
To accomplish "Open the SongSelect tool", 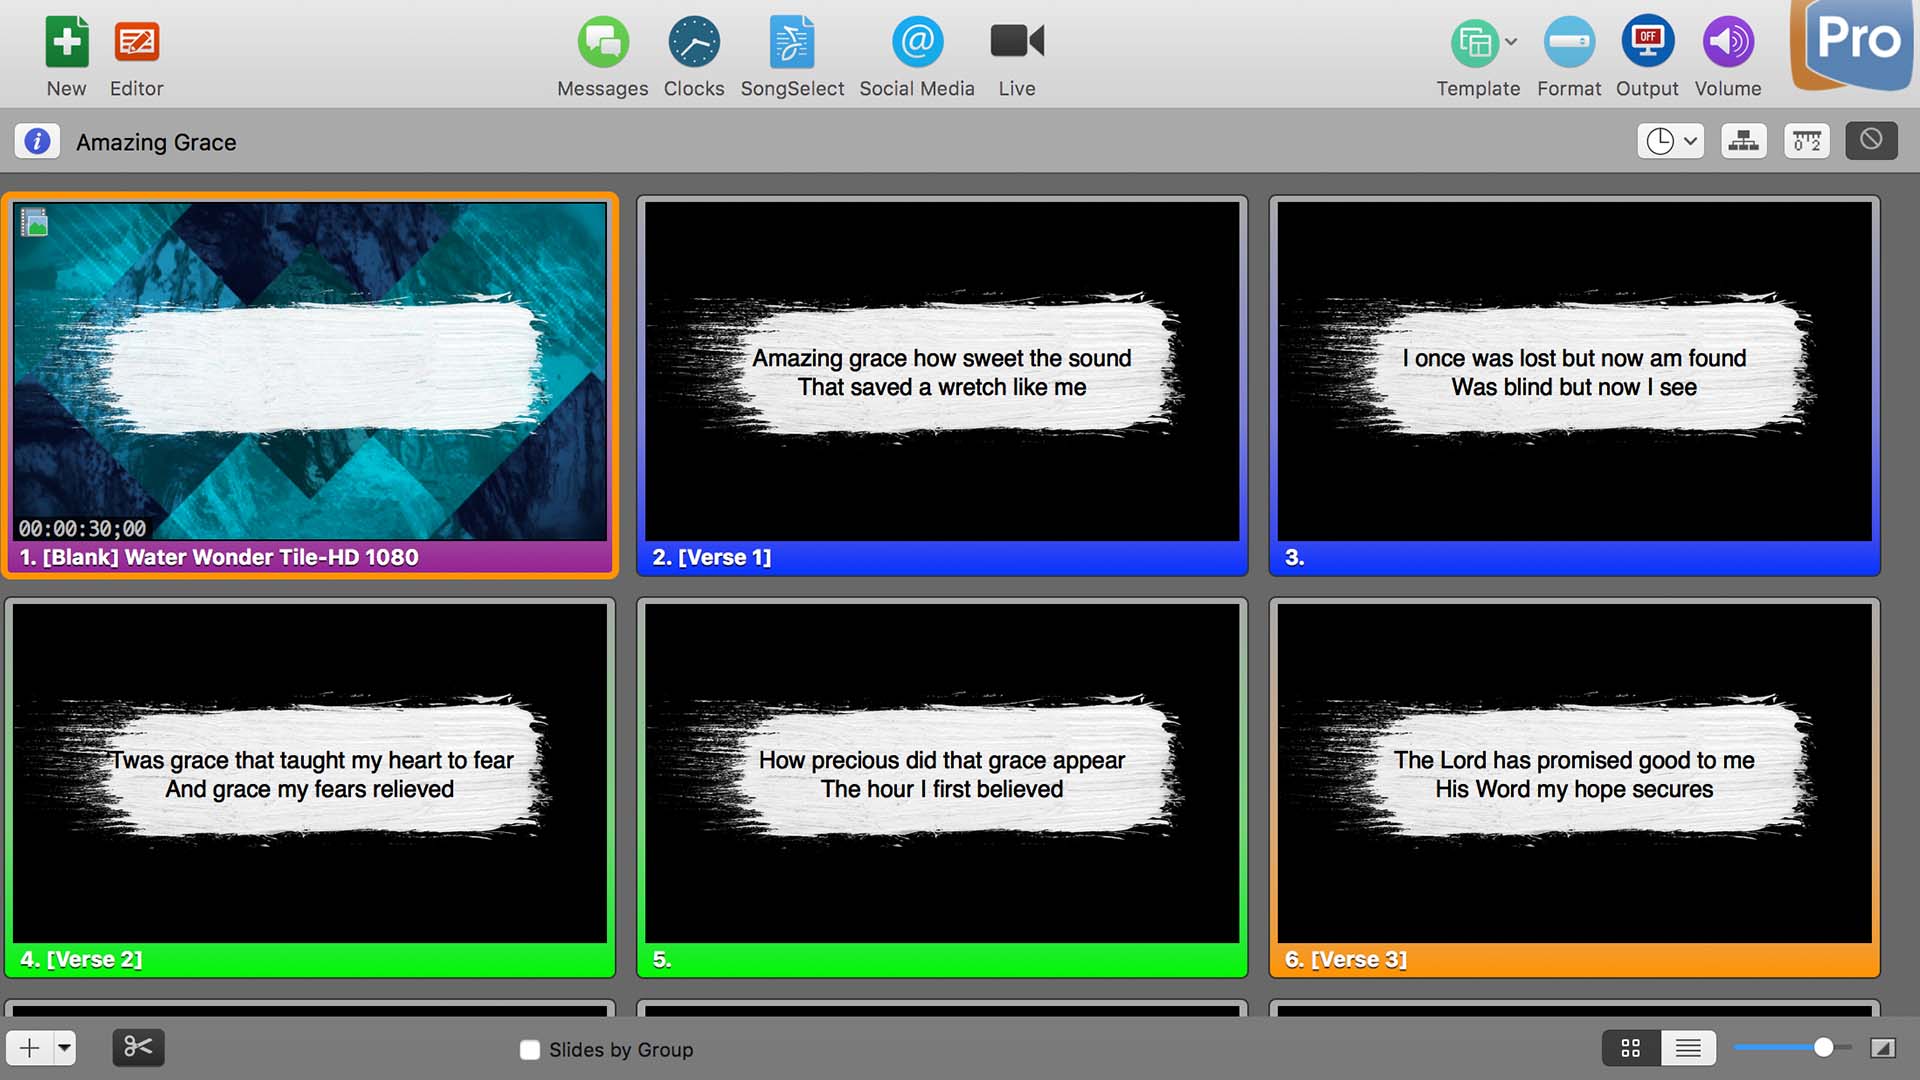I will pos(792,43).
